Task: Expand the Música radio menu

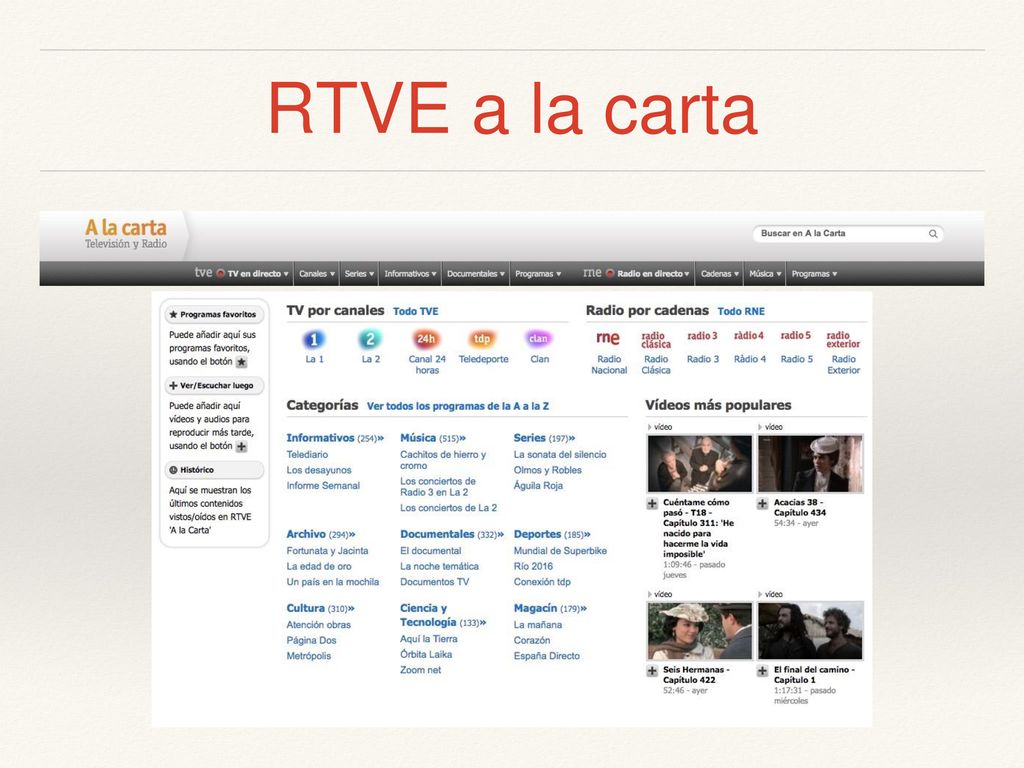Action: 765,274
